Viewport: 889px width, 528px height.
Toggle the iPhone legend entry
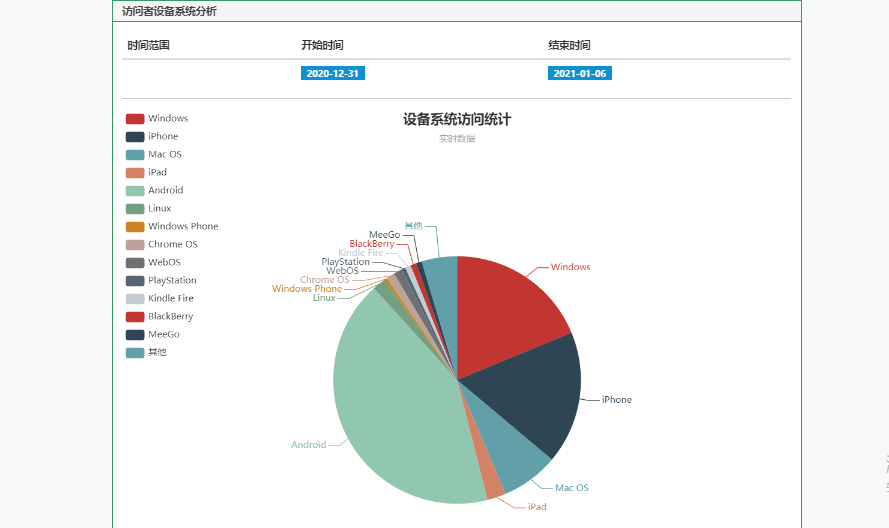pyautogui.click(x=152, y=136)
